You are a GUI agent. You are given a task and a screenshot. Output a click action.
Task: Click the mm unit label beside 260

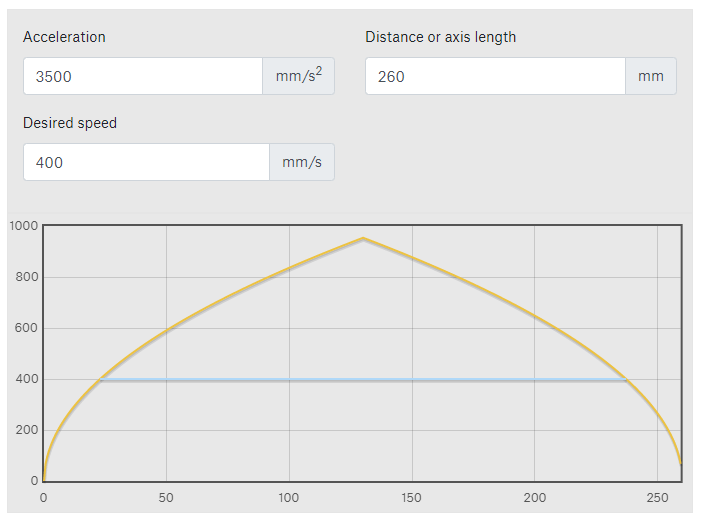tap(651, 76)
